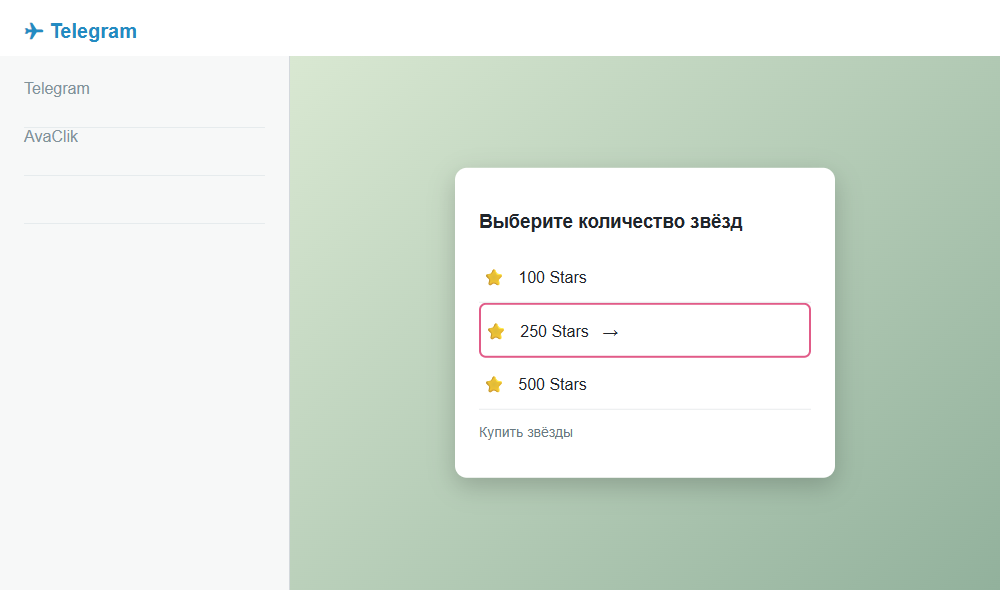1000x590 pixels.
Task: Click the Купить звёзды link
Action: (526, 432)
